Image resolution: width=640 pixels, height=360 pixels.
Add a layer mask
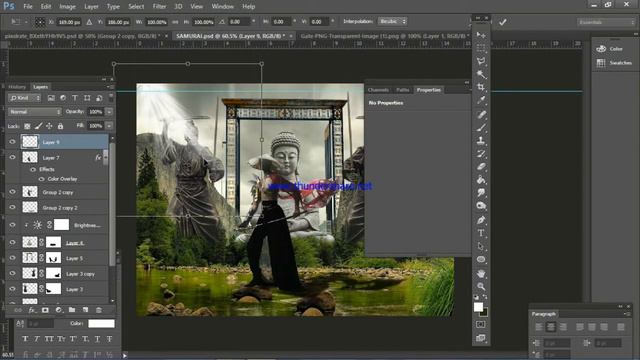(x=45, y=310)
